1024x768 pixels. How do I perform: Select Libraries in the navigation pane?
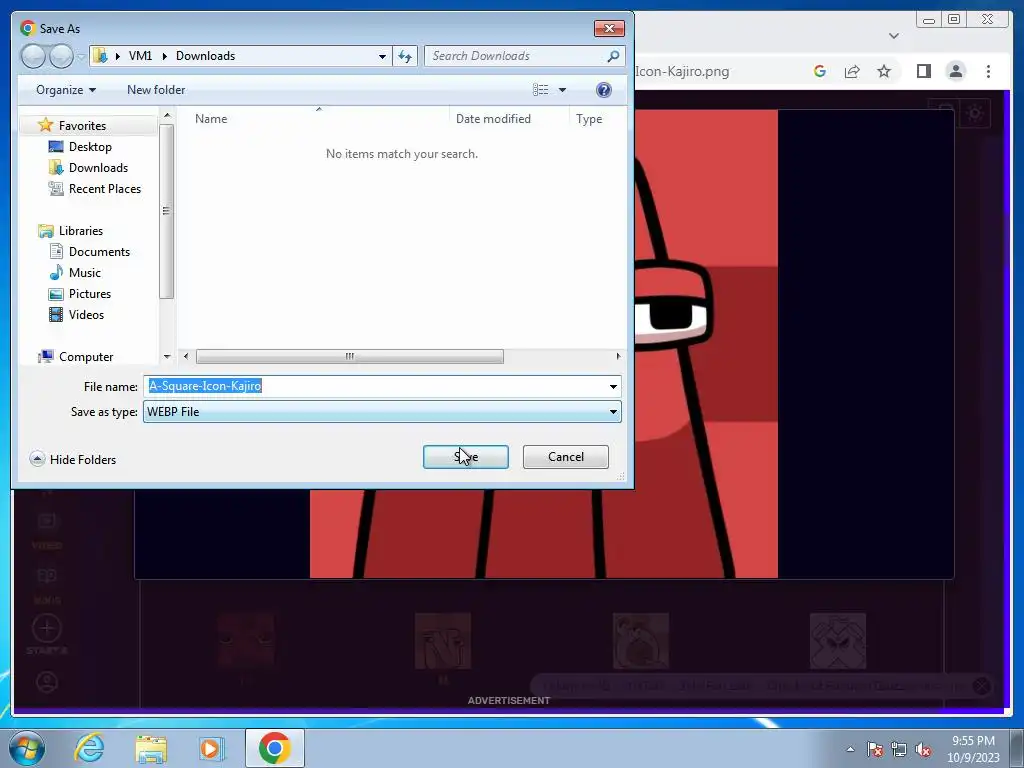click(x=80, y=231)
